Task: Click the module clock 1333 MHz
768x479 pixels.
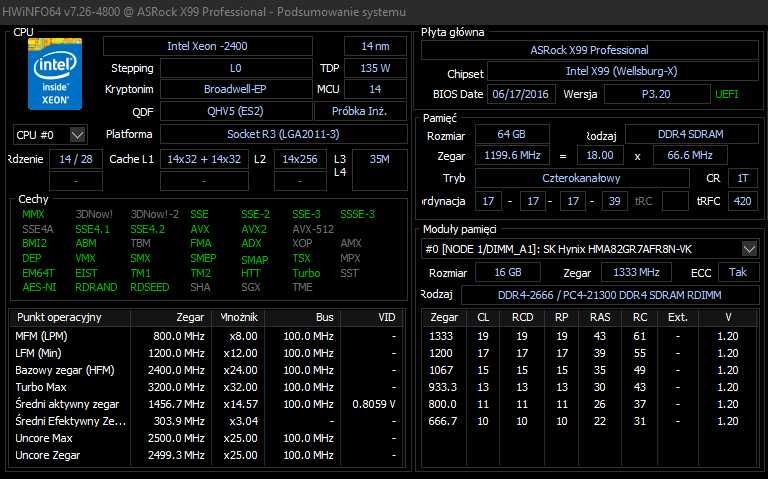Action: pos(636,272)
